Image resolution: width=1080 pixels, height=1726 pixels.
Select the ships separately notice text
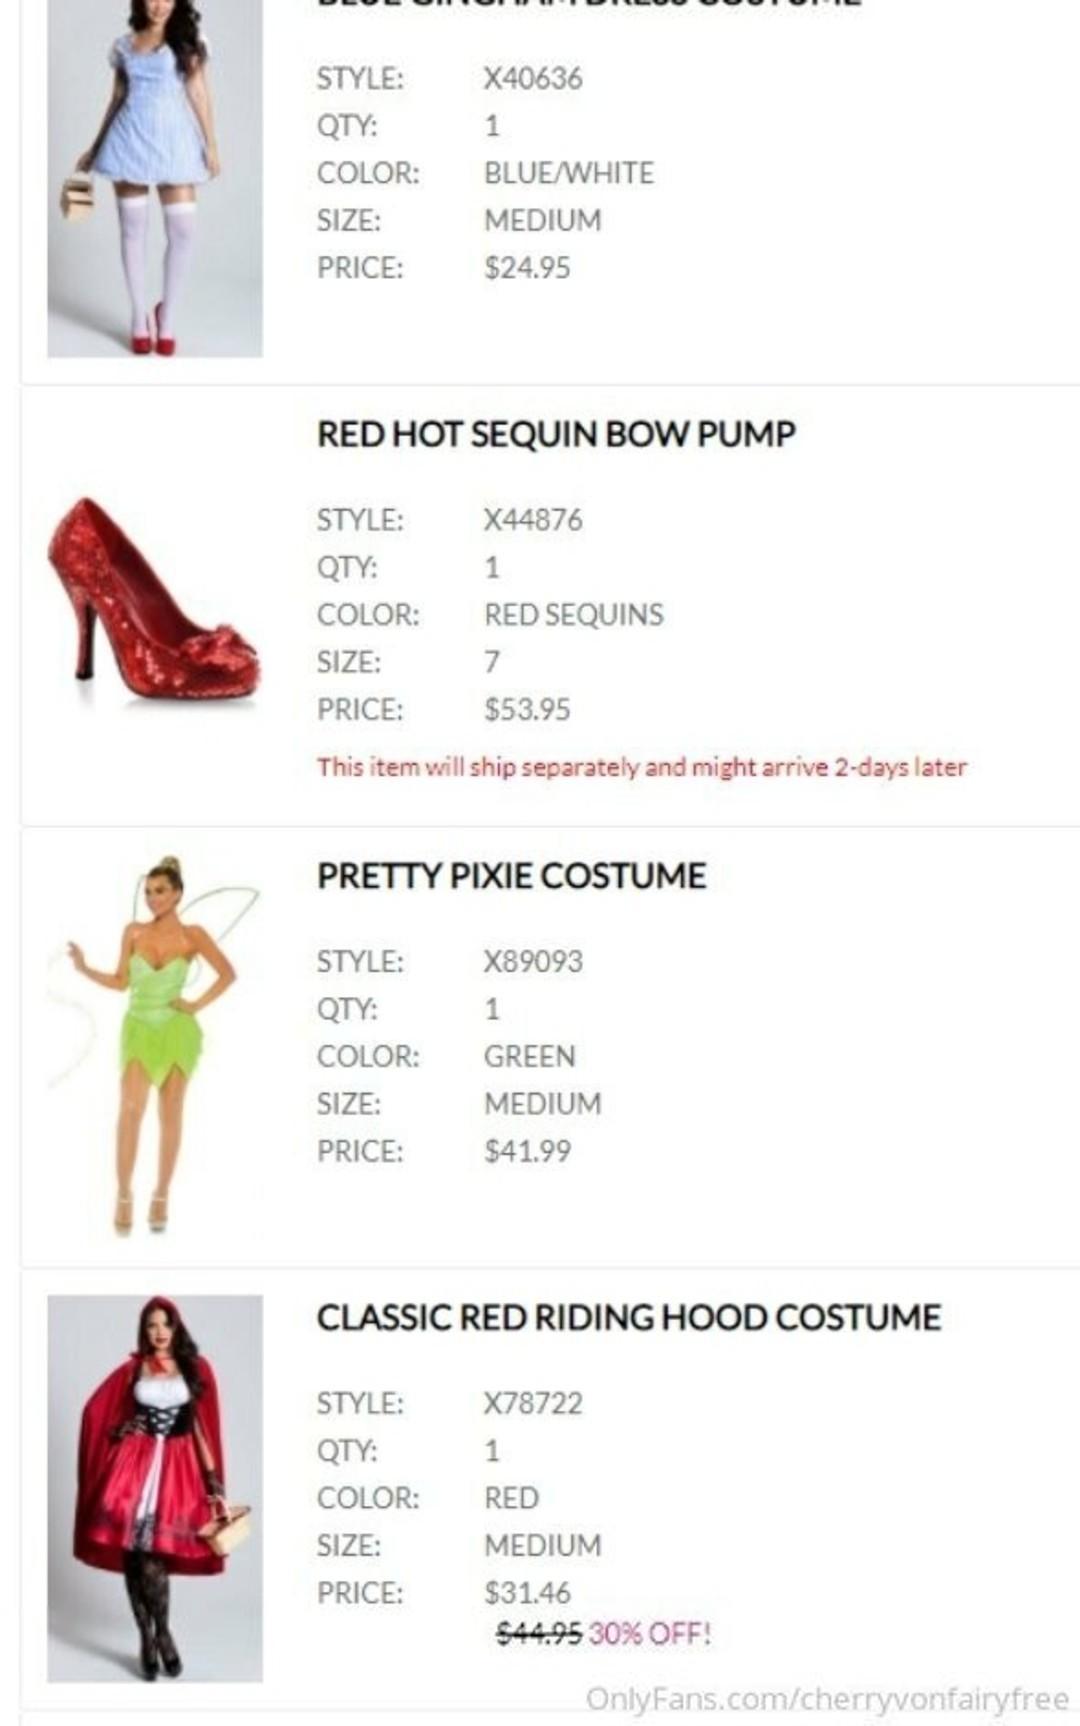click(642, 767)
